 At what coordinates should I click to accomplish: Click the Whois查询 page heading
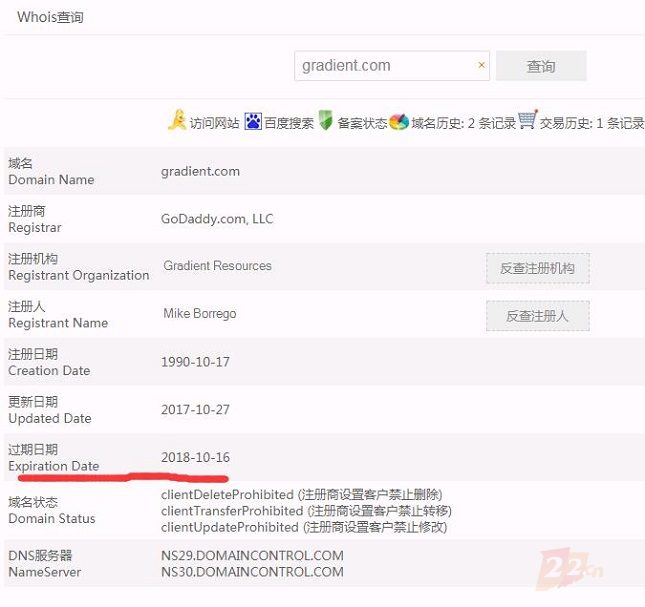tap(51, 17)
